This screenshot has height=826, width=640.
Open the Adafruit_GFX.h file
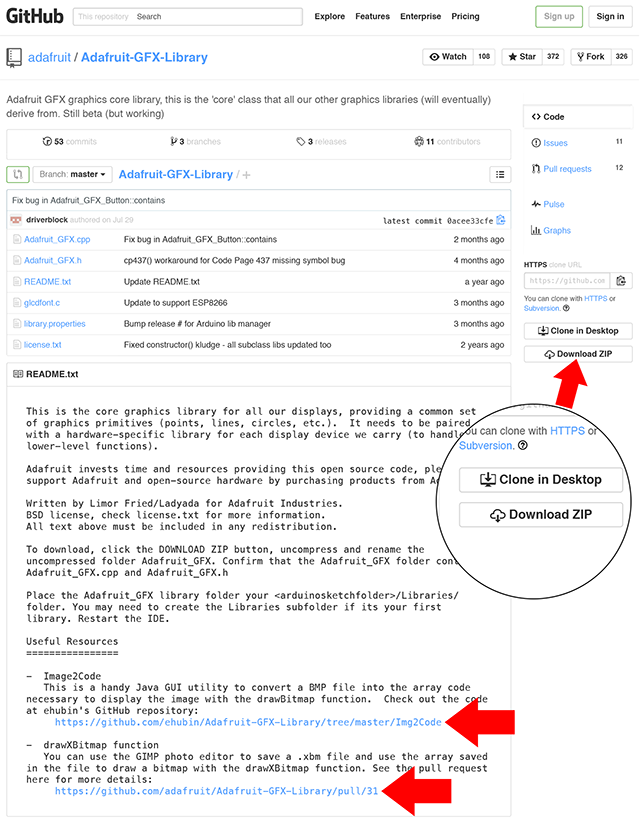[x=53, y=261]
